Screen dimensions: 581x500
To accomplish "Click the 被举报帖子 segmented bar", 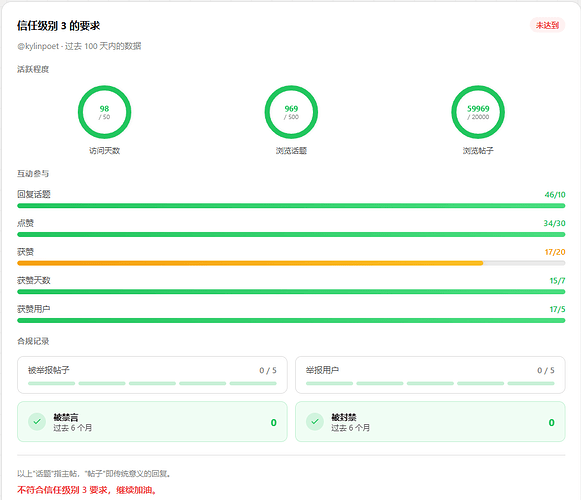I will tap(152, 383).
